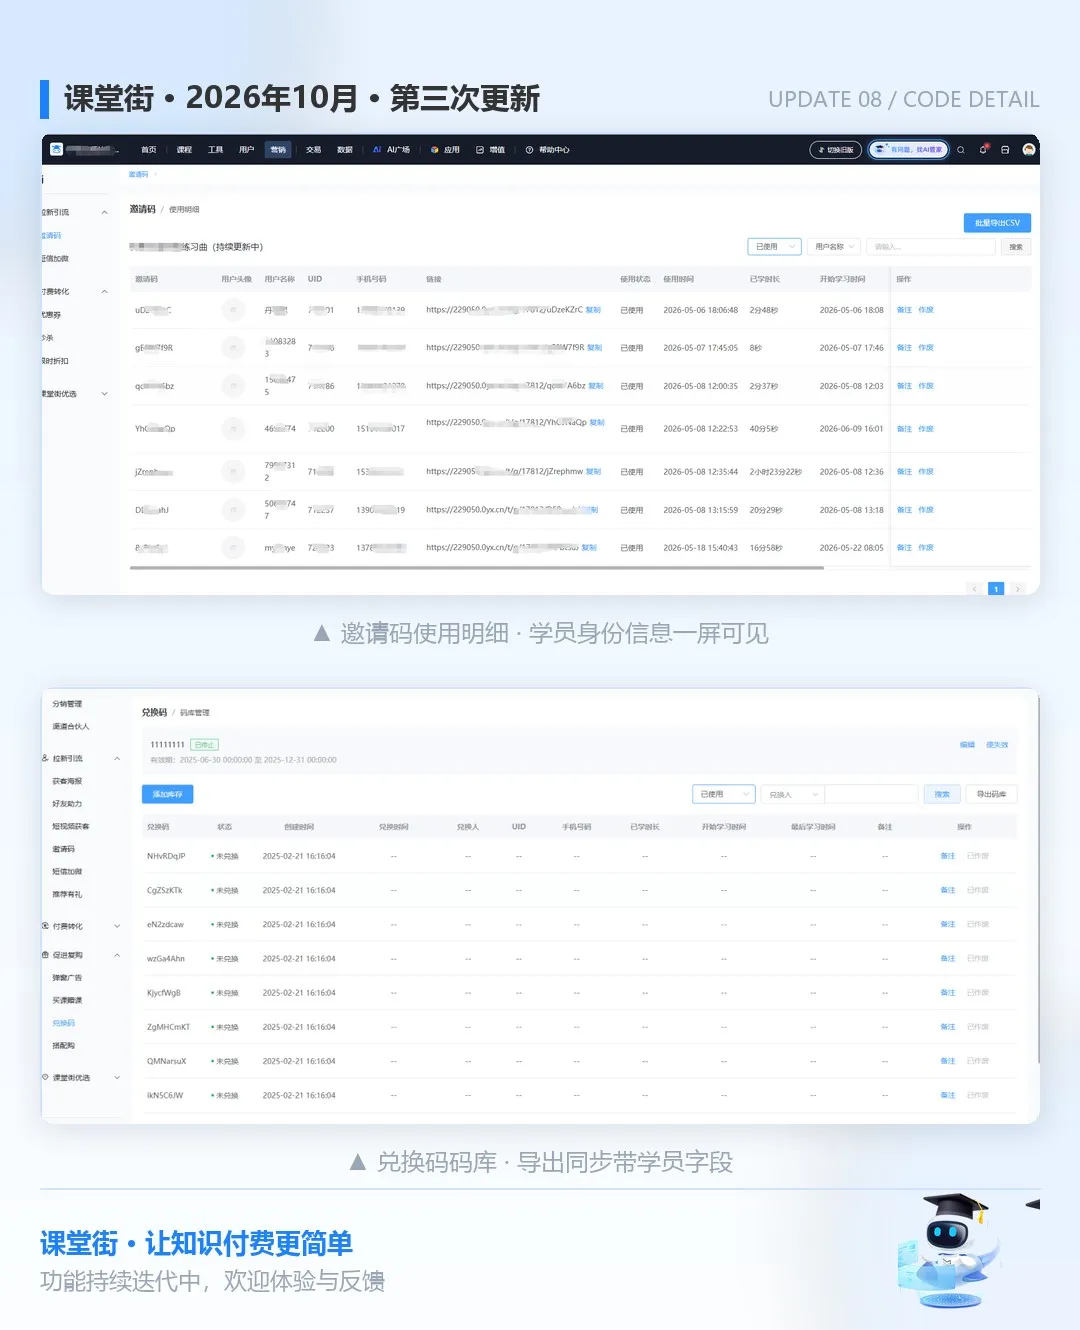The width and height of the screenshot is (1080, 1330).
Task: Open the 用户名称 search-field dropdown
Action: pyautogui.click(x=834, y=247)
